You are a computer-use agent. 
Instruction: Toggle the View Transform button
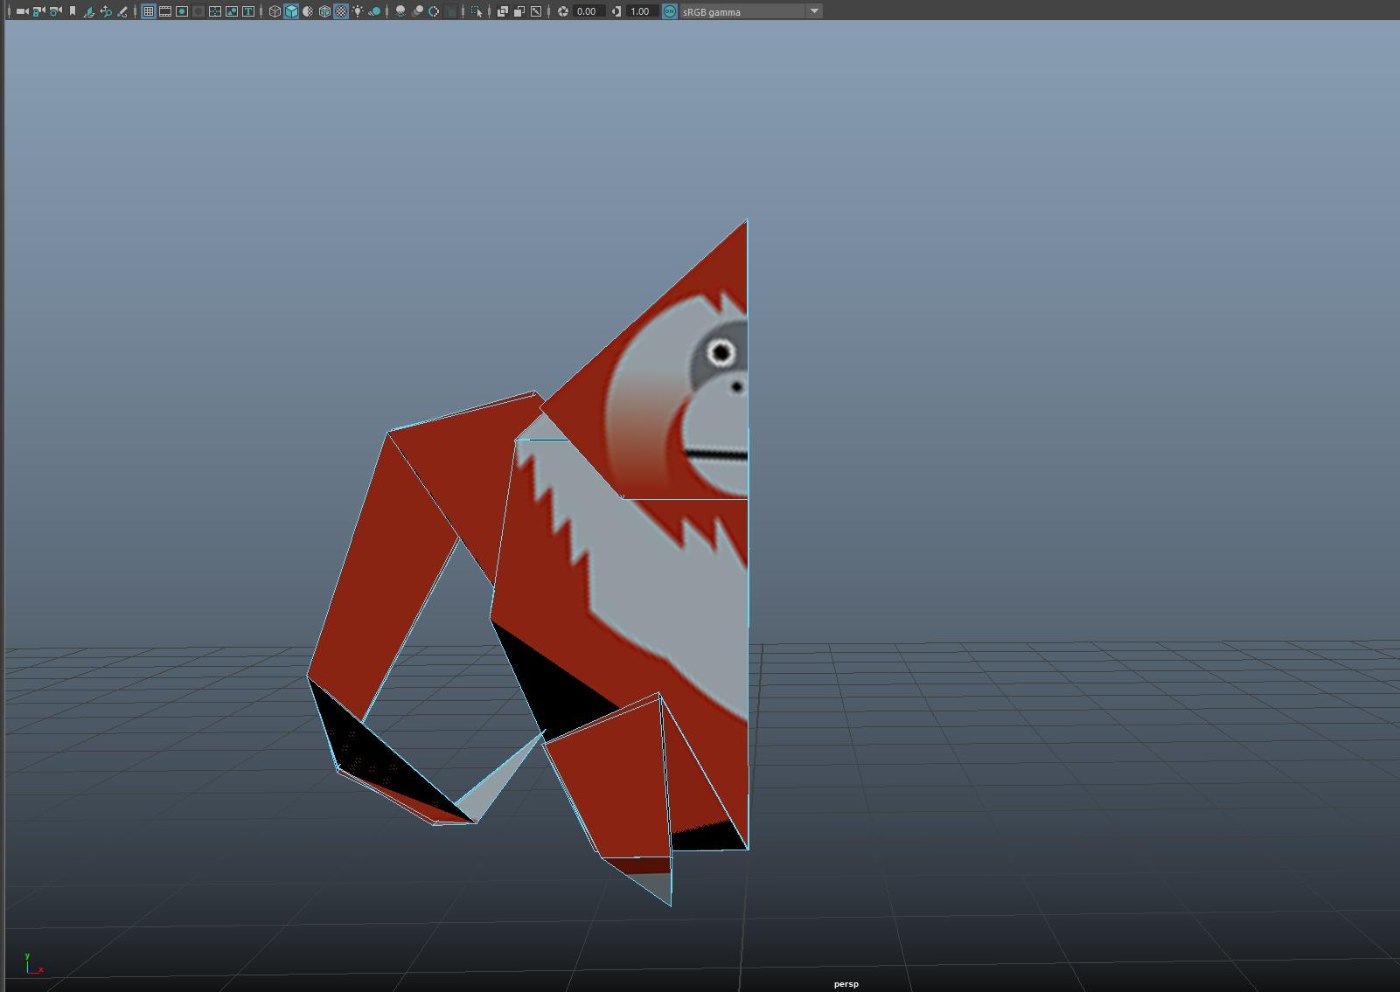[670, 11]
